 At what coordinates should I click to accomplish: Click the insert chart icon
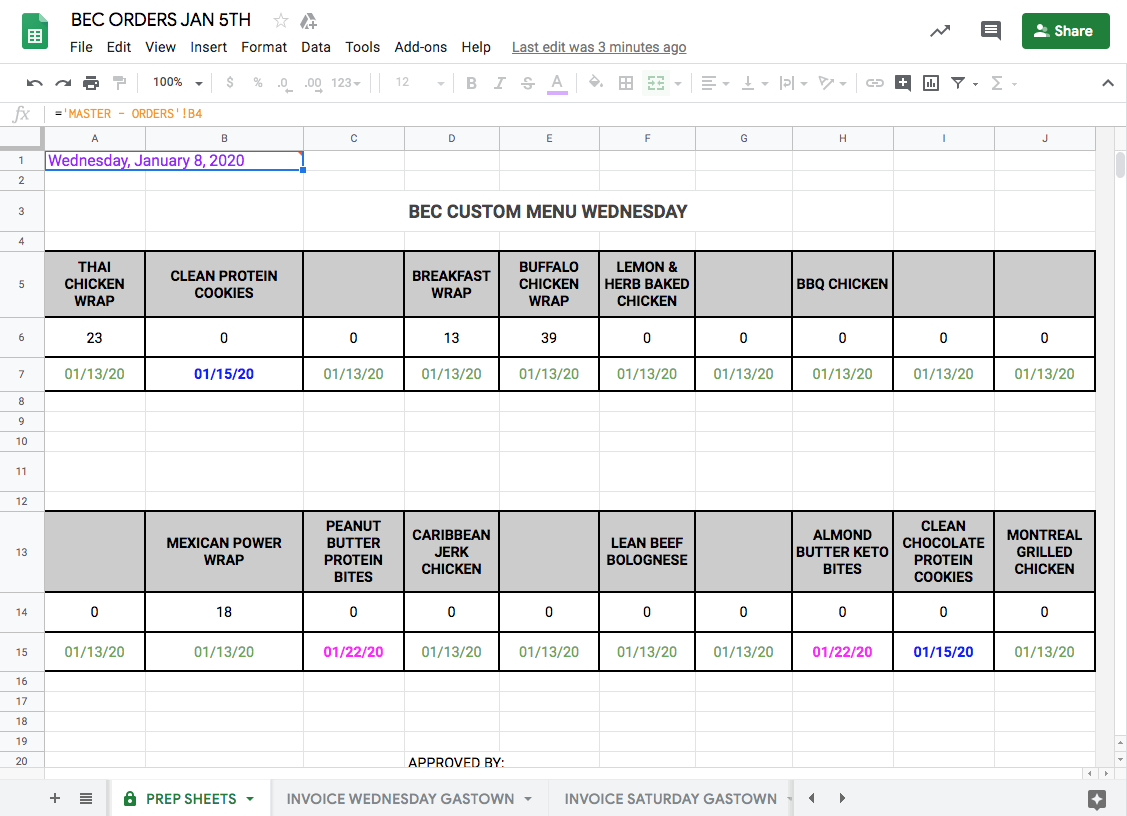(x=931, y=83)
